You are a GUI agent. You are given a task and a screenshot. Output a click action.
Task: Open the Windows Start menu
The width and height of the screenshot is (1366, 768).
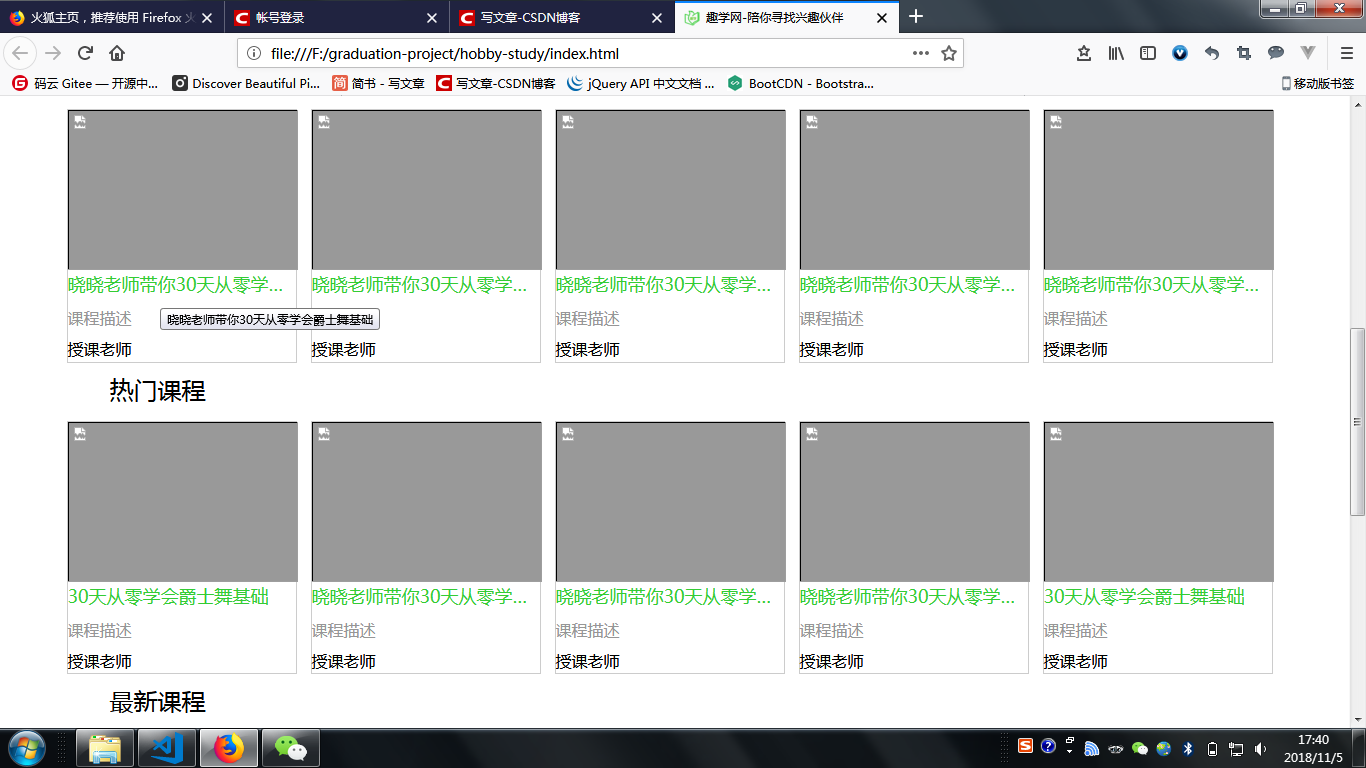pyautogui.click(x=25, y=748)
